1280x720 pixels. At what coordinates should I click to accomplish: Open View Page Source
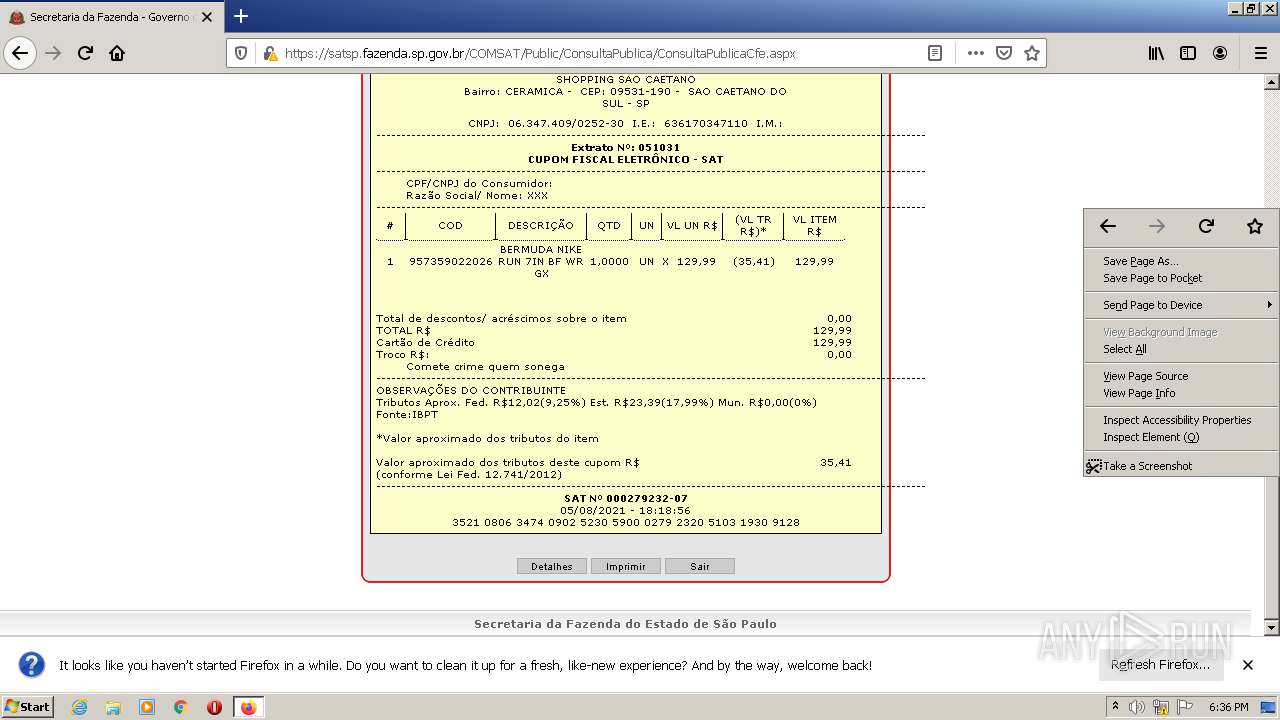[x=1181, y=376]
